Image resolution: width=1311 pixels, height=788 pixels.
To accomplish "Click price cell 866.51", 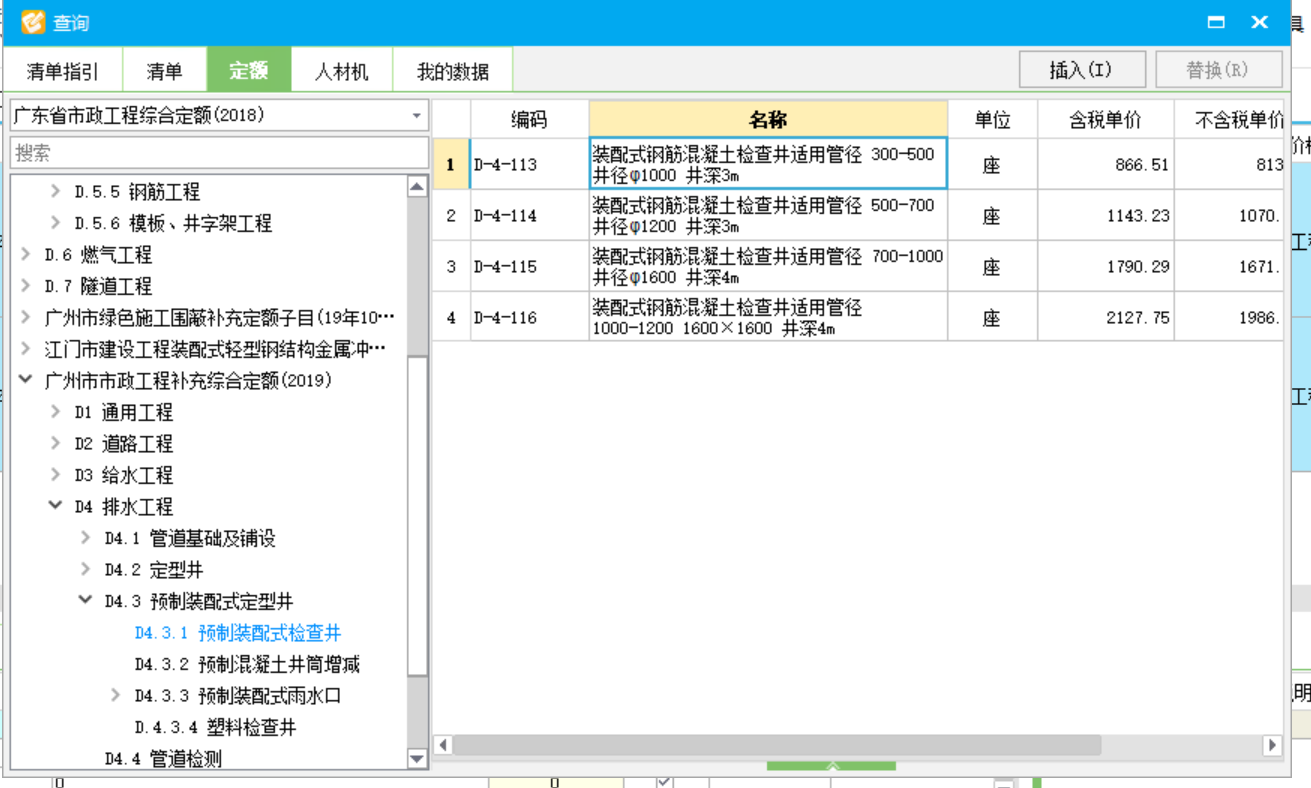I will pyautogui.click(x=1105, y=165).
